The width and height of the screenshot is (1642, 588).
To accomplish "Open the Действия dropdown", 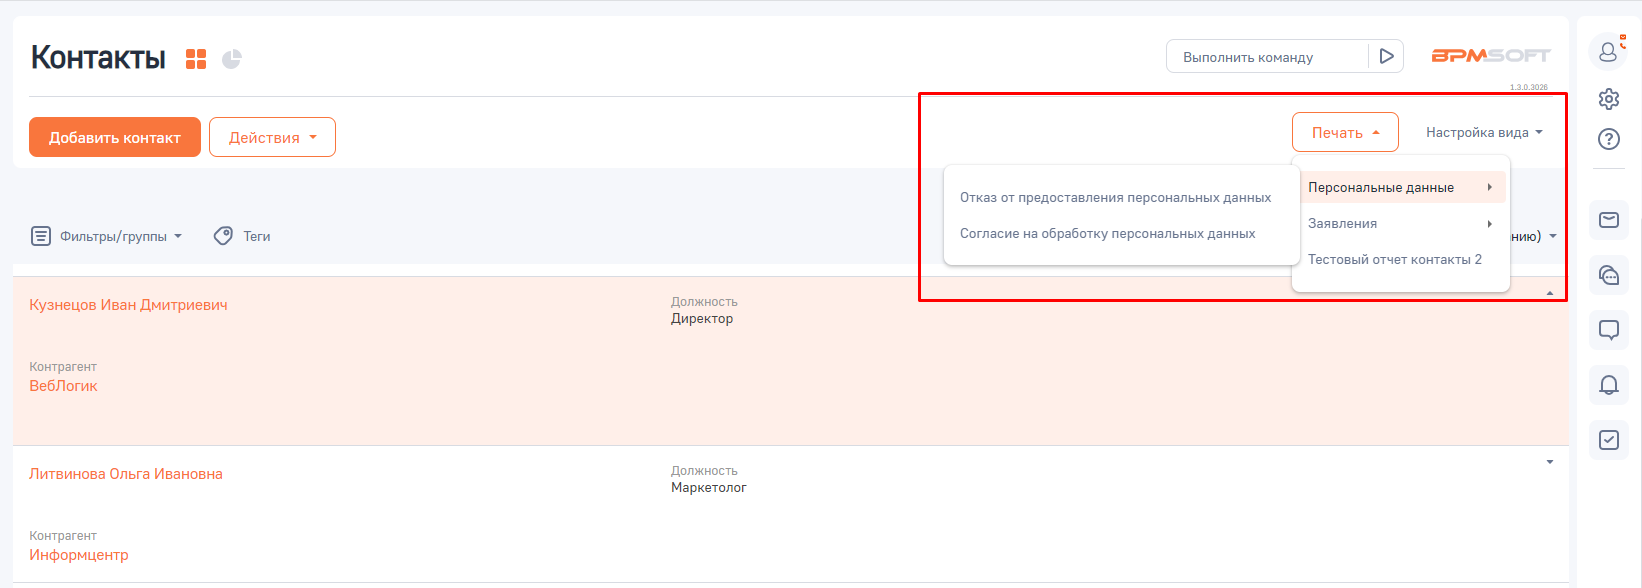I will click(272, 137).
